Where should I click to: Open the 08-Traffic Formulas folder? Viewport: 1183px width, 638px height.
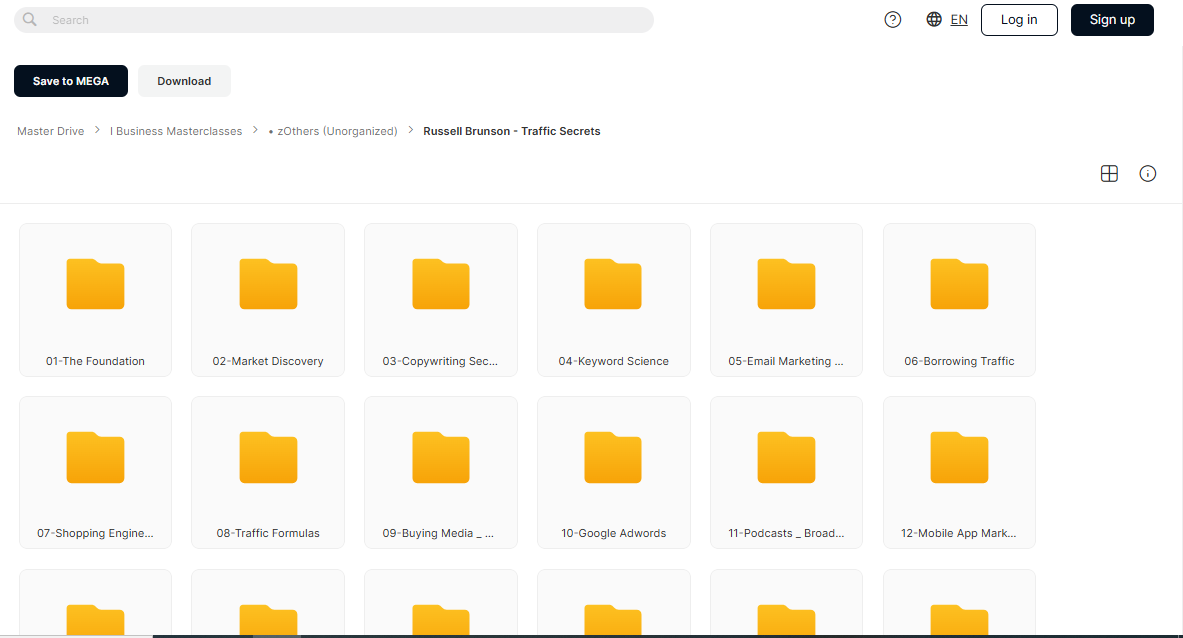click(268, 472)
